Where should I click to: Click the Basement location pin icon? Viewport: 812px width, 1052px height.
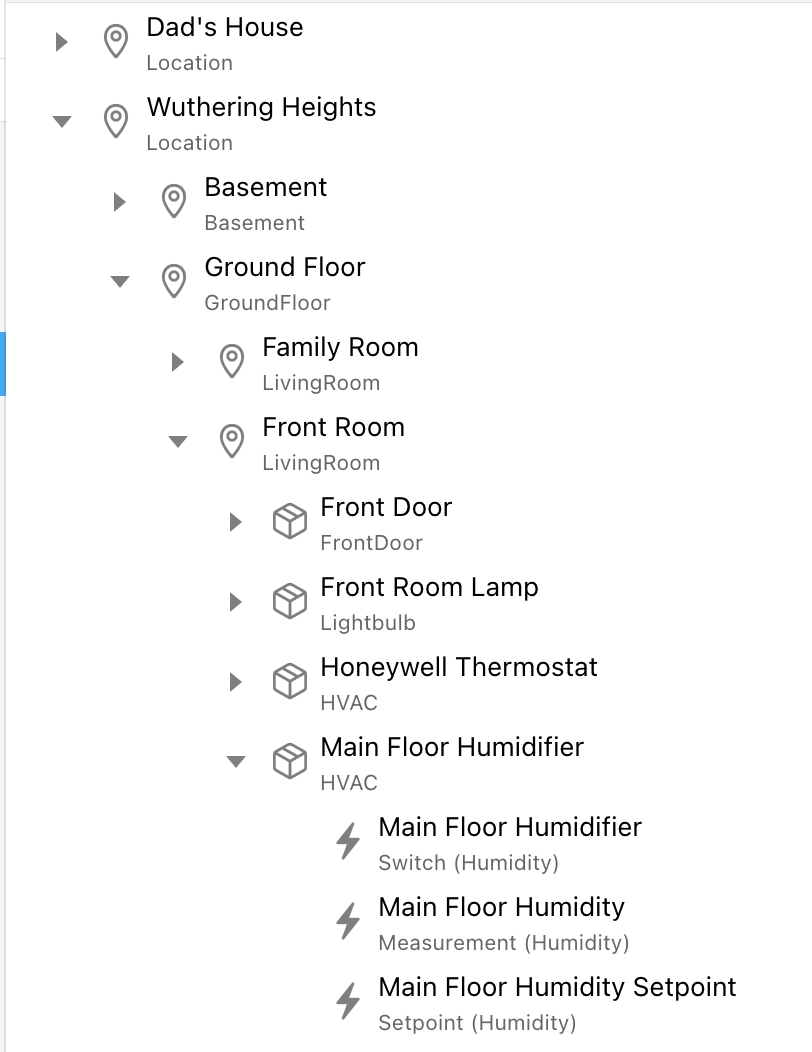(174, 202)
